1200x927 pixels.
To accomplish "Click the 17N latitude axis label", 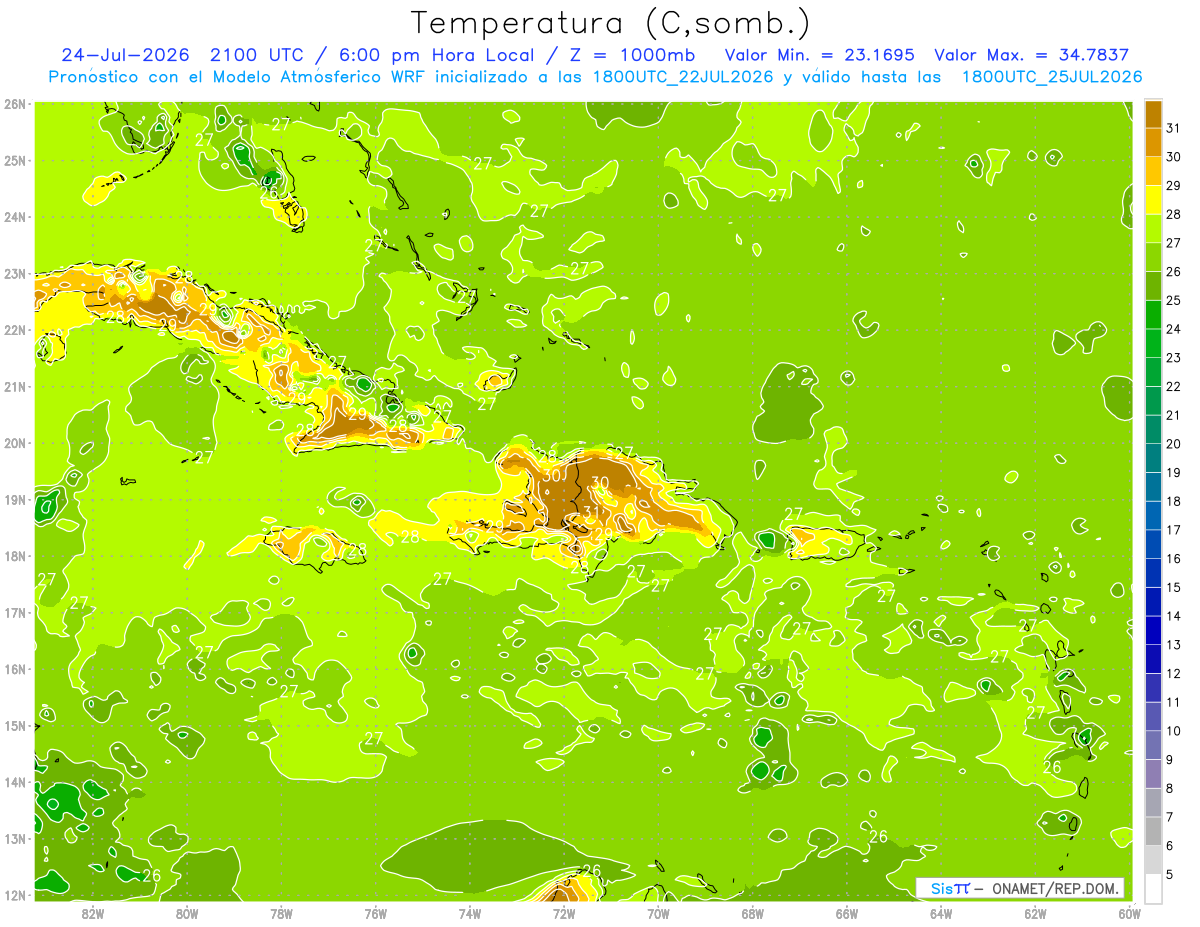I will click(x=15, y=612).
